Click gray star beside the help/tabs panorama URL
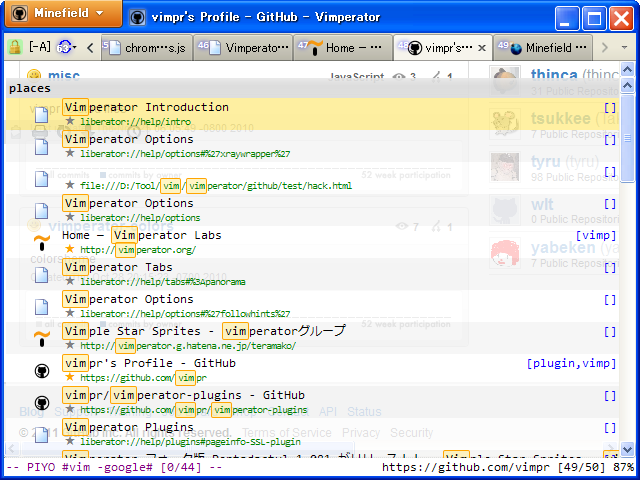The image size is (640, 480). click(70, 281)
